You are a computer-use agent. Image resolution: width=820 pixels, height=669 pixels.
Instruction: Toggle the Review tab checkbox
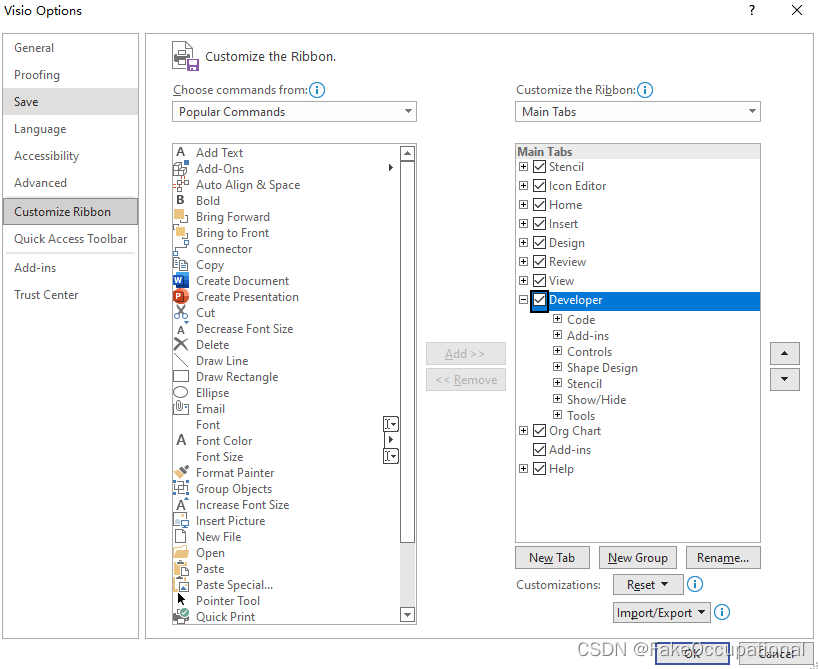(x=539, y=262)
